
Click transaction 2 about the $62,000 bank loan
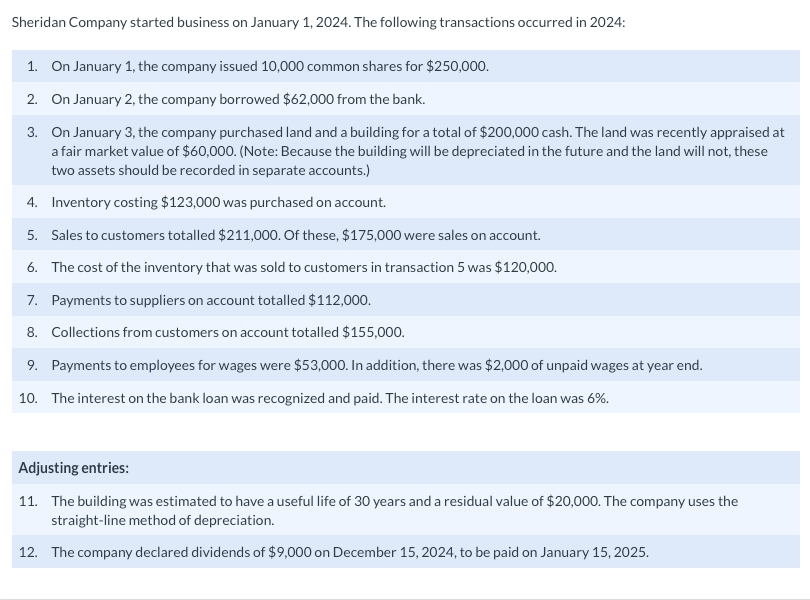tap(406, 99)
